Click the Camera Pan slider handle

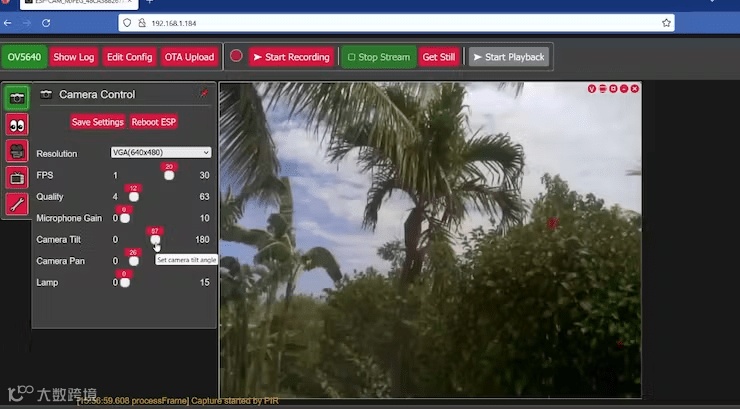(134, 261)
